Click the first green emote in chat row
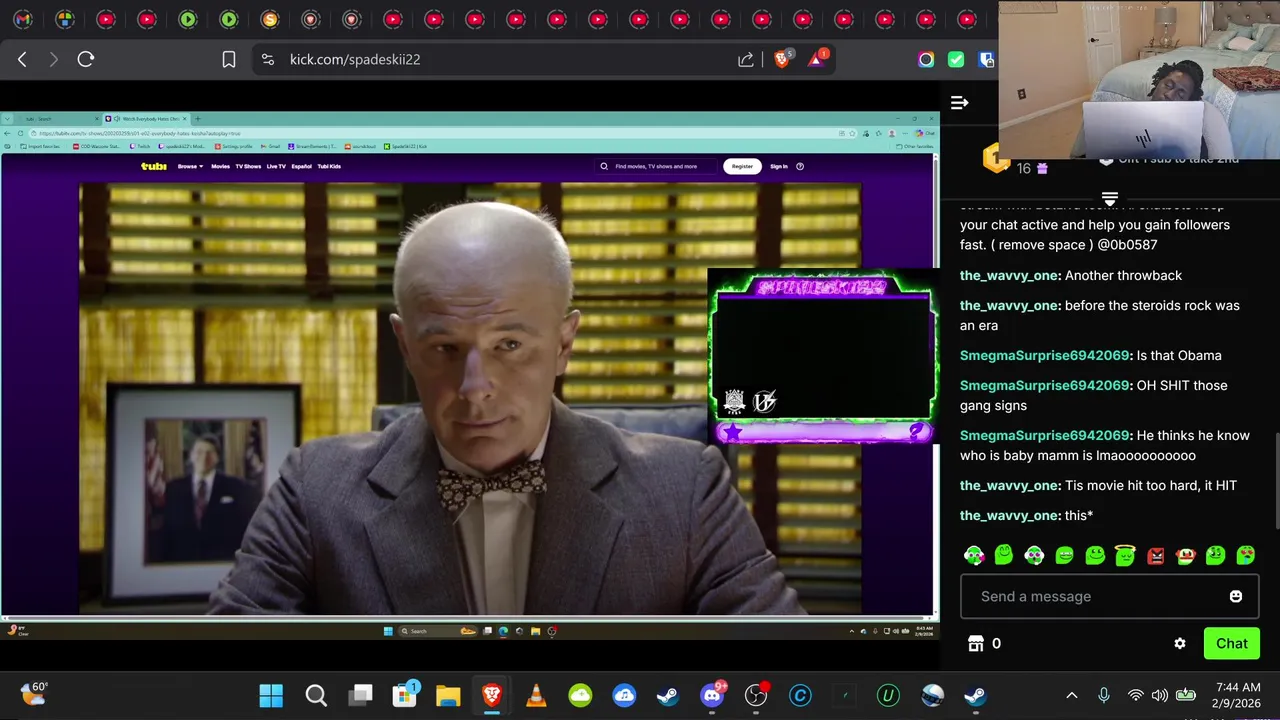The width and height of the screenshot is (1280, 720). 974,555
